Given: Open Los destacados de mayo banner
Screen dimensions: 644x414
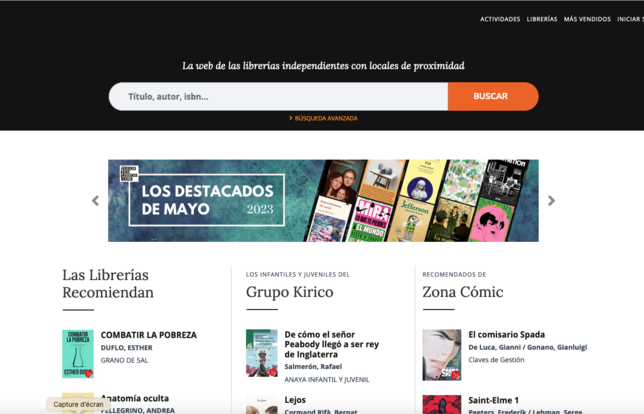Looking at the screenshot, I should coord(323,201).
